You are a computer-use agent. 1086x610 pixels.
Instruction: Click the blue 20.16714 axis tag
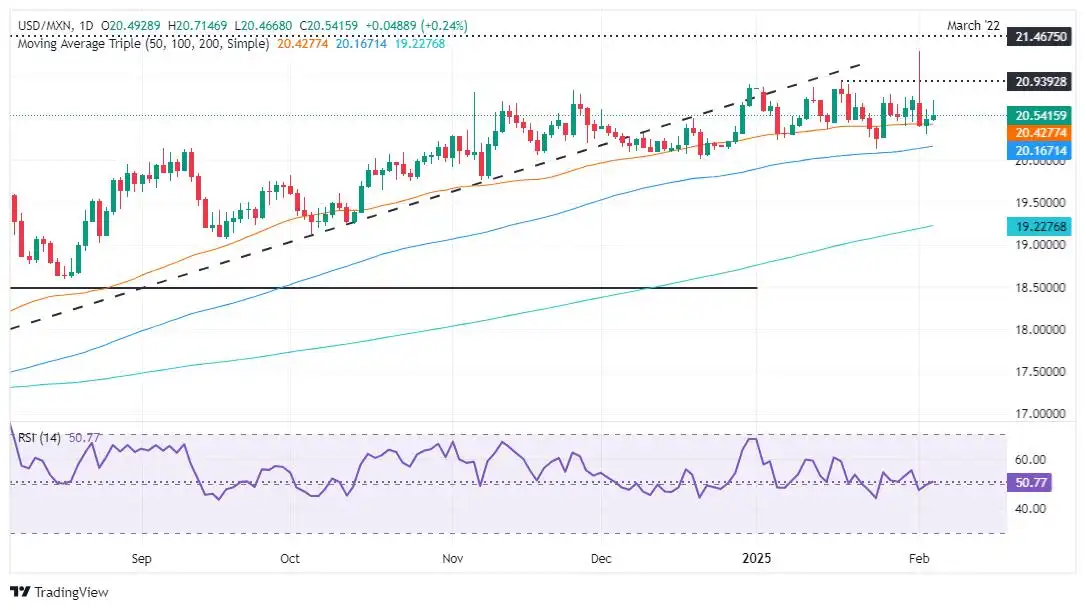pos(1040,150)
